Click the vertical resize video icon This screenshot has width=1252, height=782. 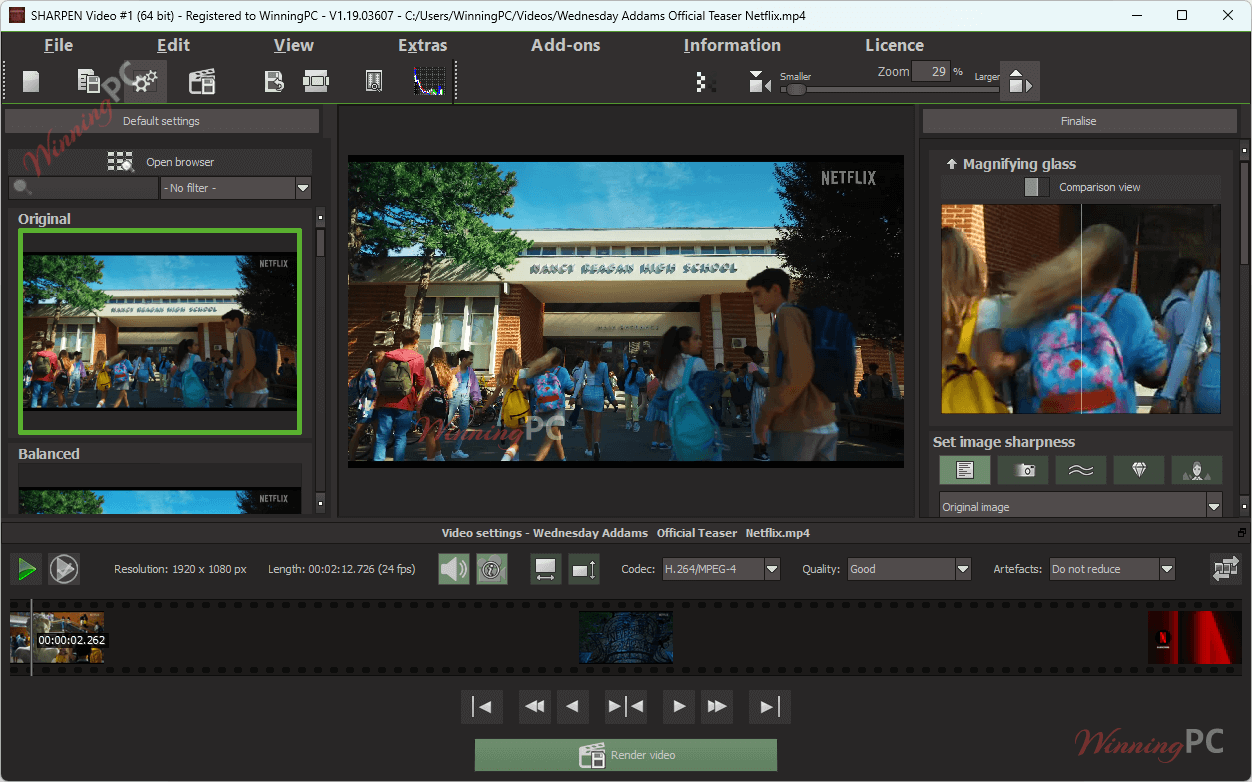pos(584,569)
